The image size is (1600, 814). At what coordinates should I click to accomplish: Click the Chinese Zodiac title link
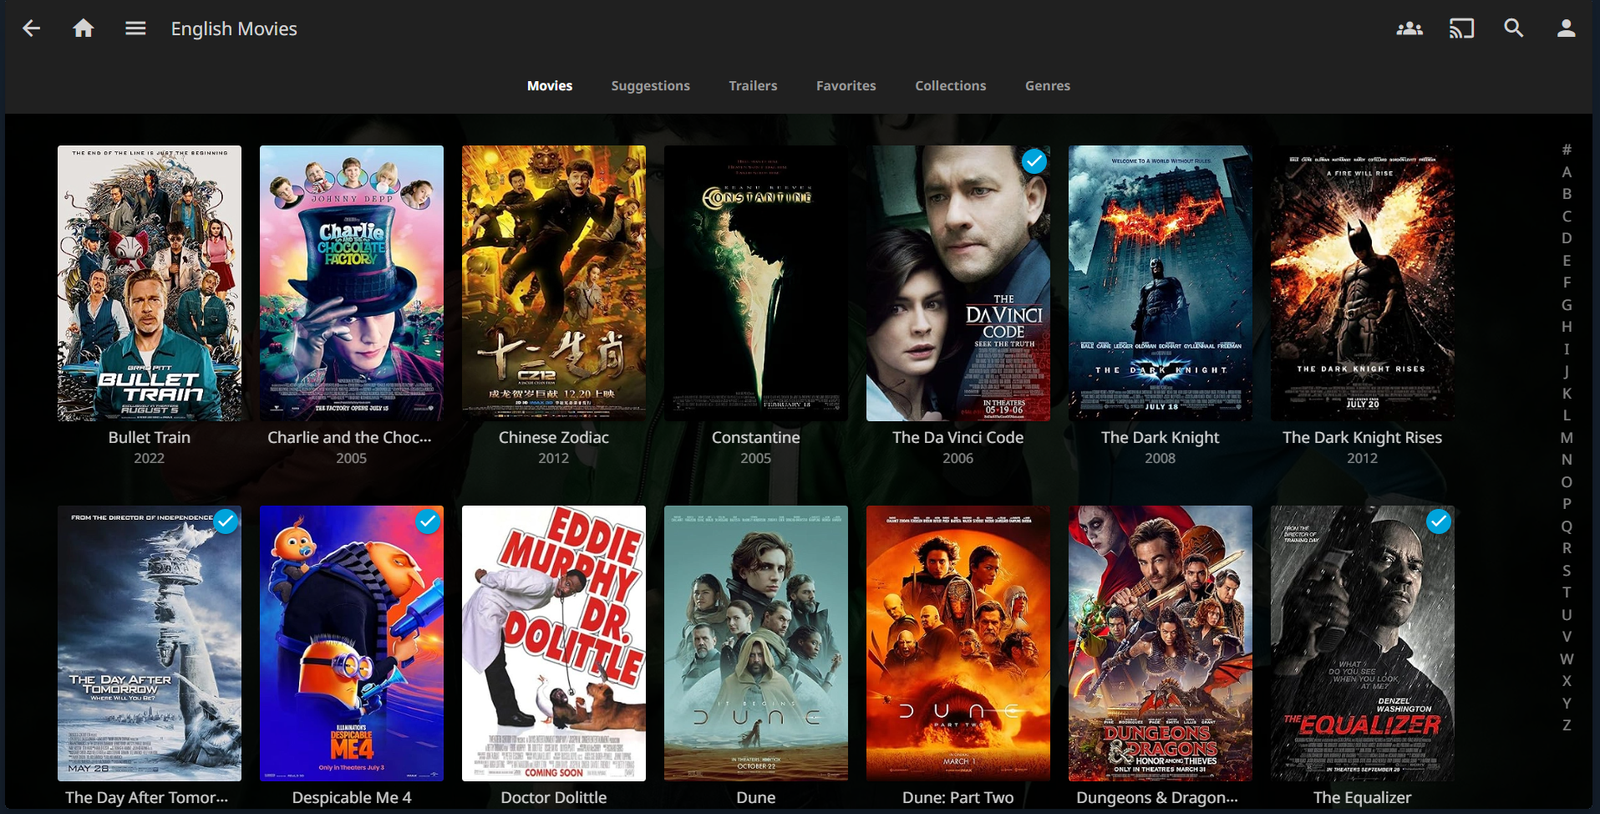(x=554, y=437)
